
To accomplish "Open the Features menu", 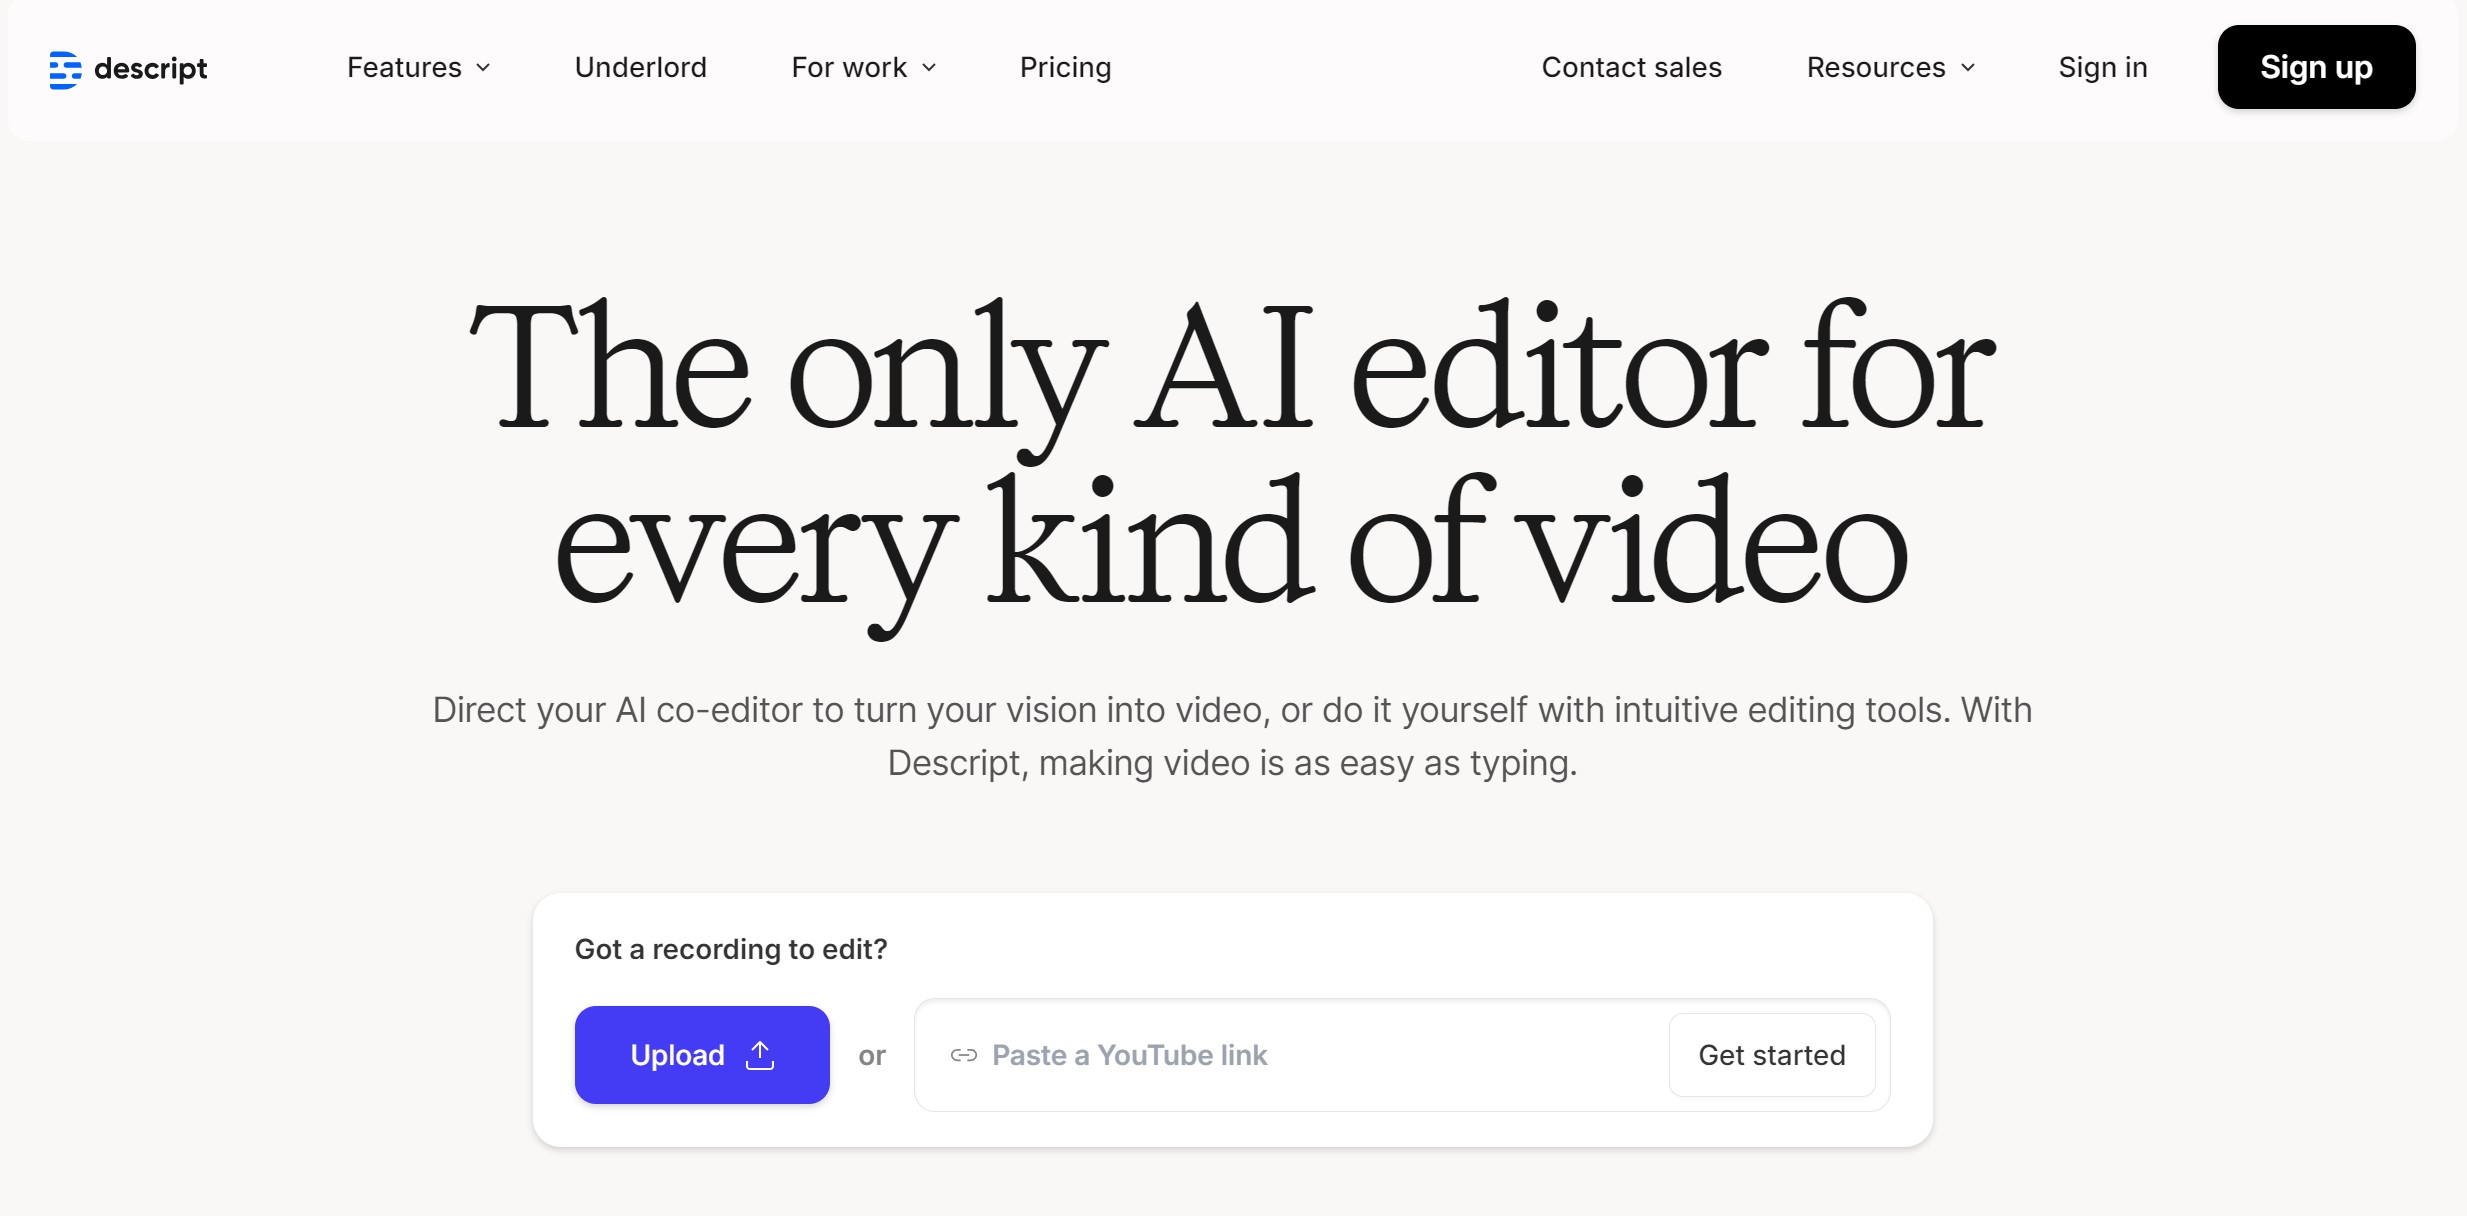I will tap(404, 67).
